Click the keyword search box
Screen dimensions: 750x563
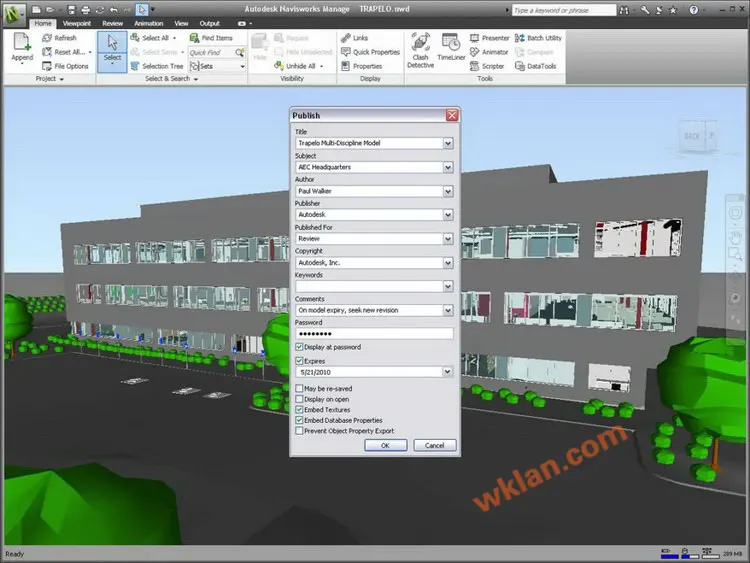click(x=563, y=10)
